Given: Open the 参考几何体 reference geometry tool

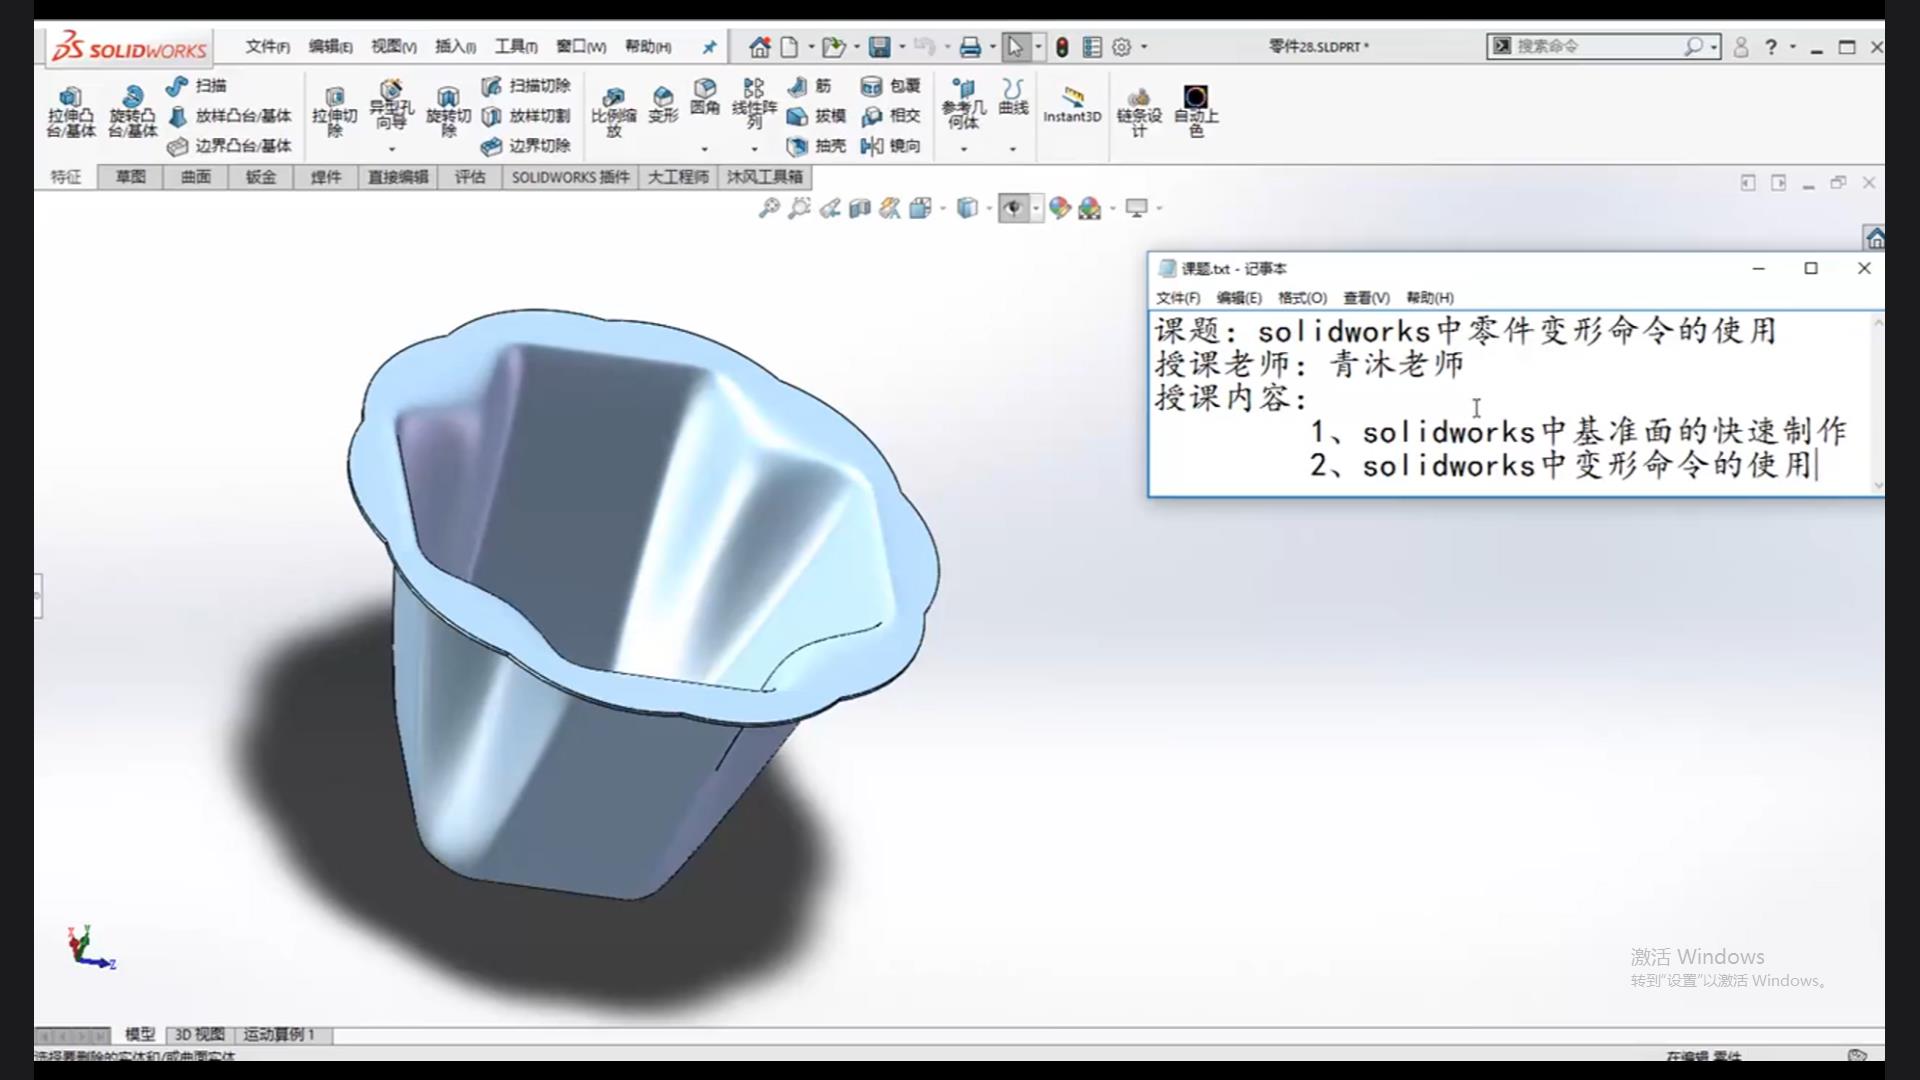Looking at the screenshot, I should pos(963,104).
